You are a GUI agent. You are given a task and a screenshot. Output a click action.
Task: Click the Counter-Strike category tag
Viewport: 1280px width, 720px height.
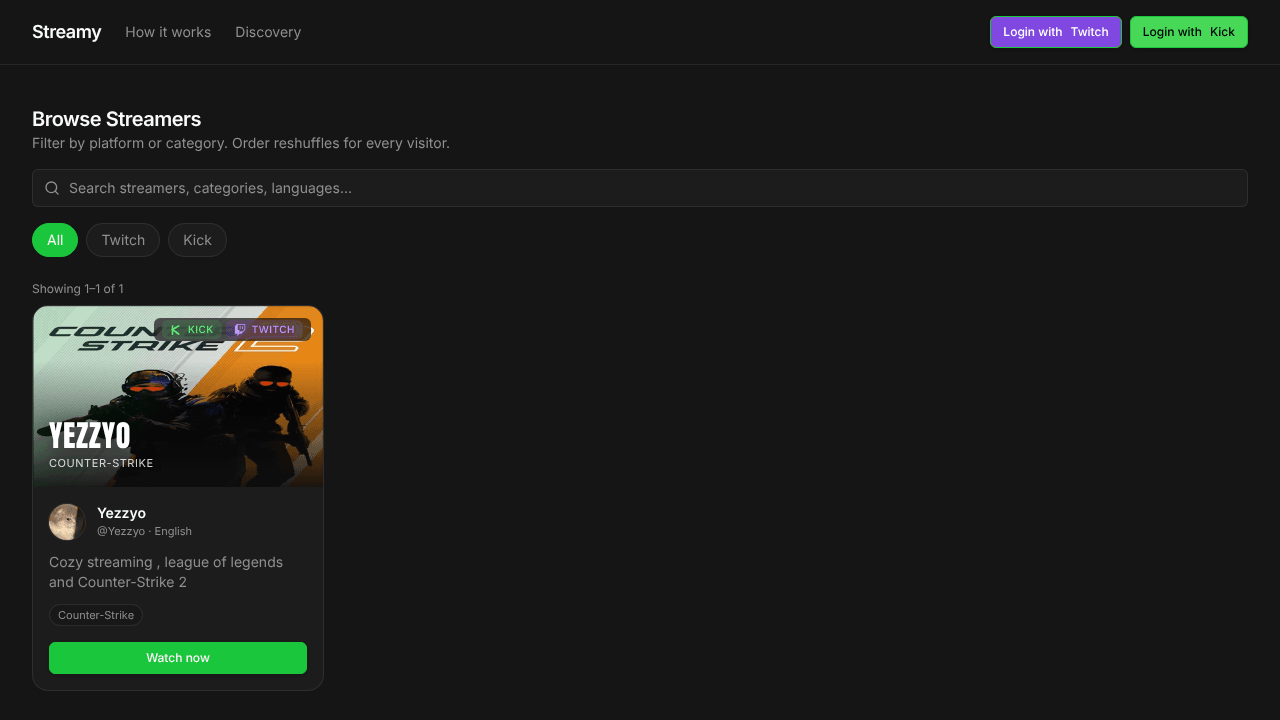click(x=96, y=615)
